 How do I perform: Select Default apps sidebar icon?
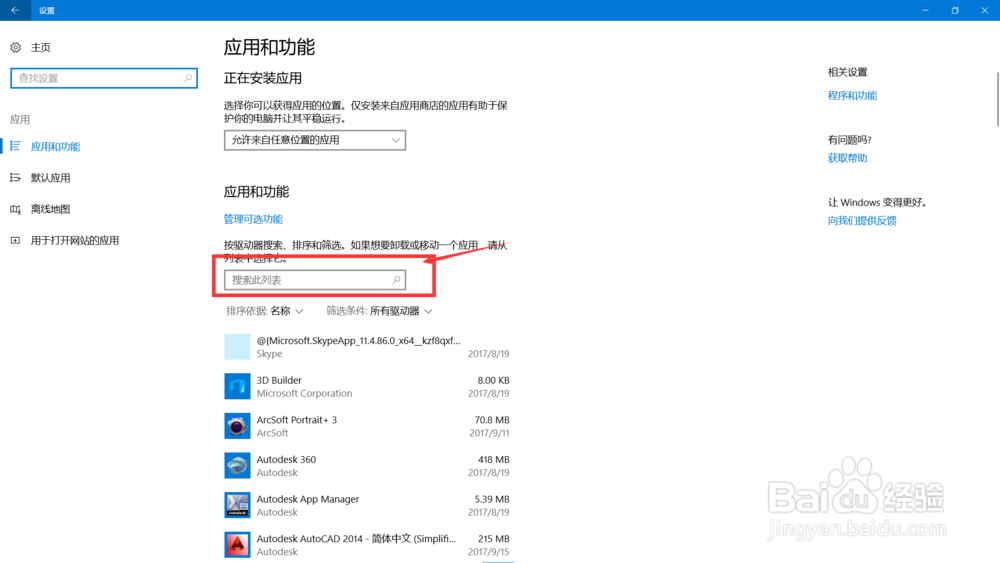click(x=15, y=177)
